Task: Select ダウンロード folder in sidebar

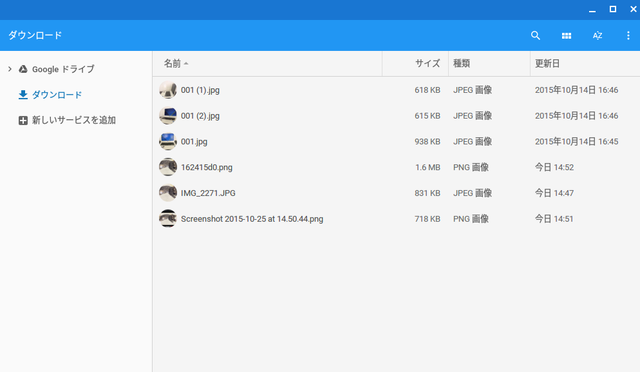Action: pyautogui.click(x=57, y=95)
